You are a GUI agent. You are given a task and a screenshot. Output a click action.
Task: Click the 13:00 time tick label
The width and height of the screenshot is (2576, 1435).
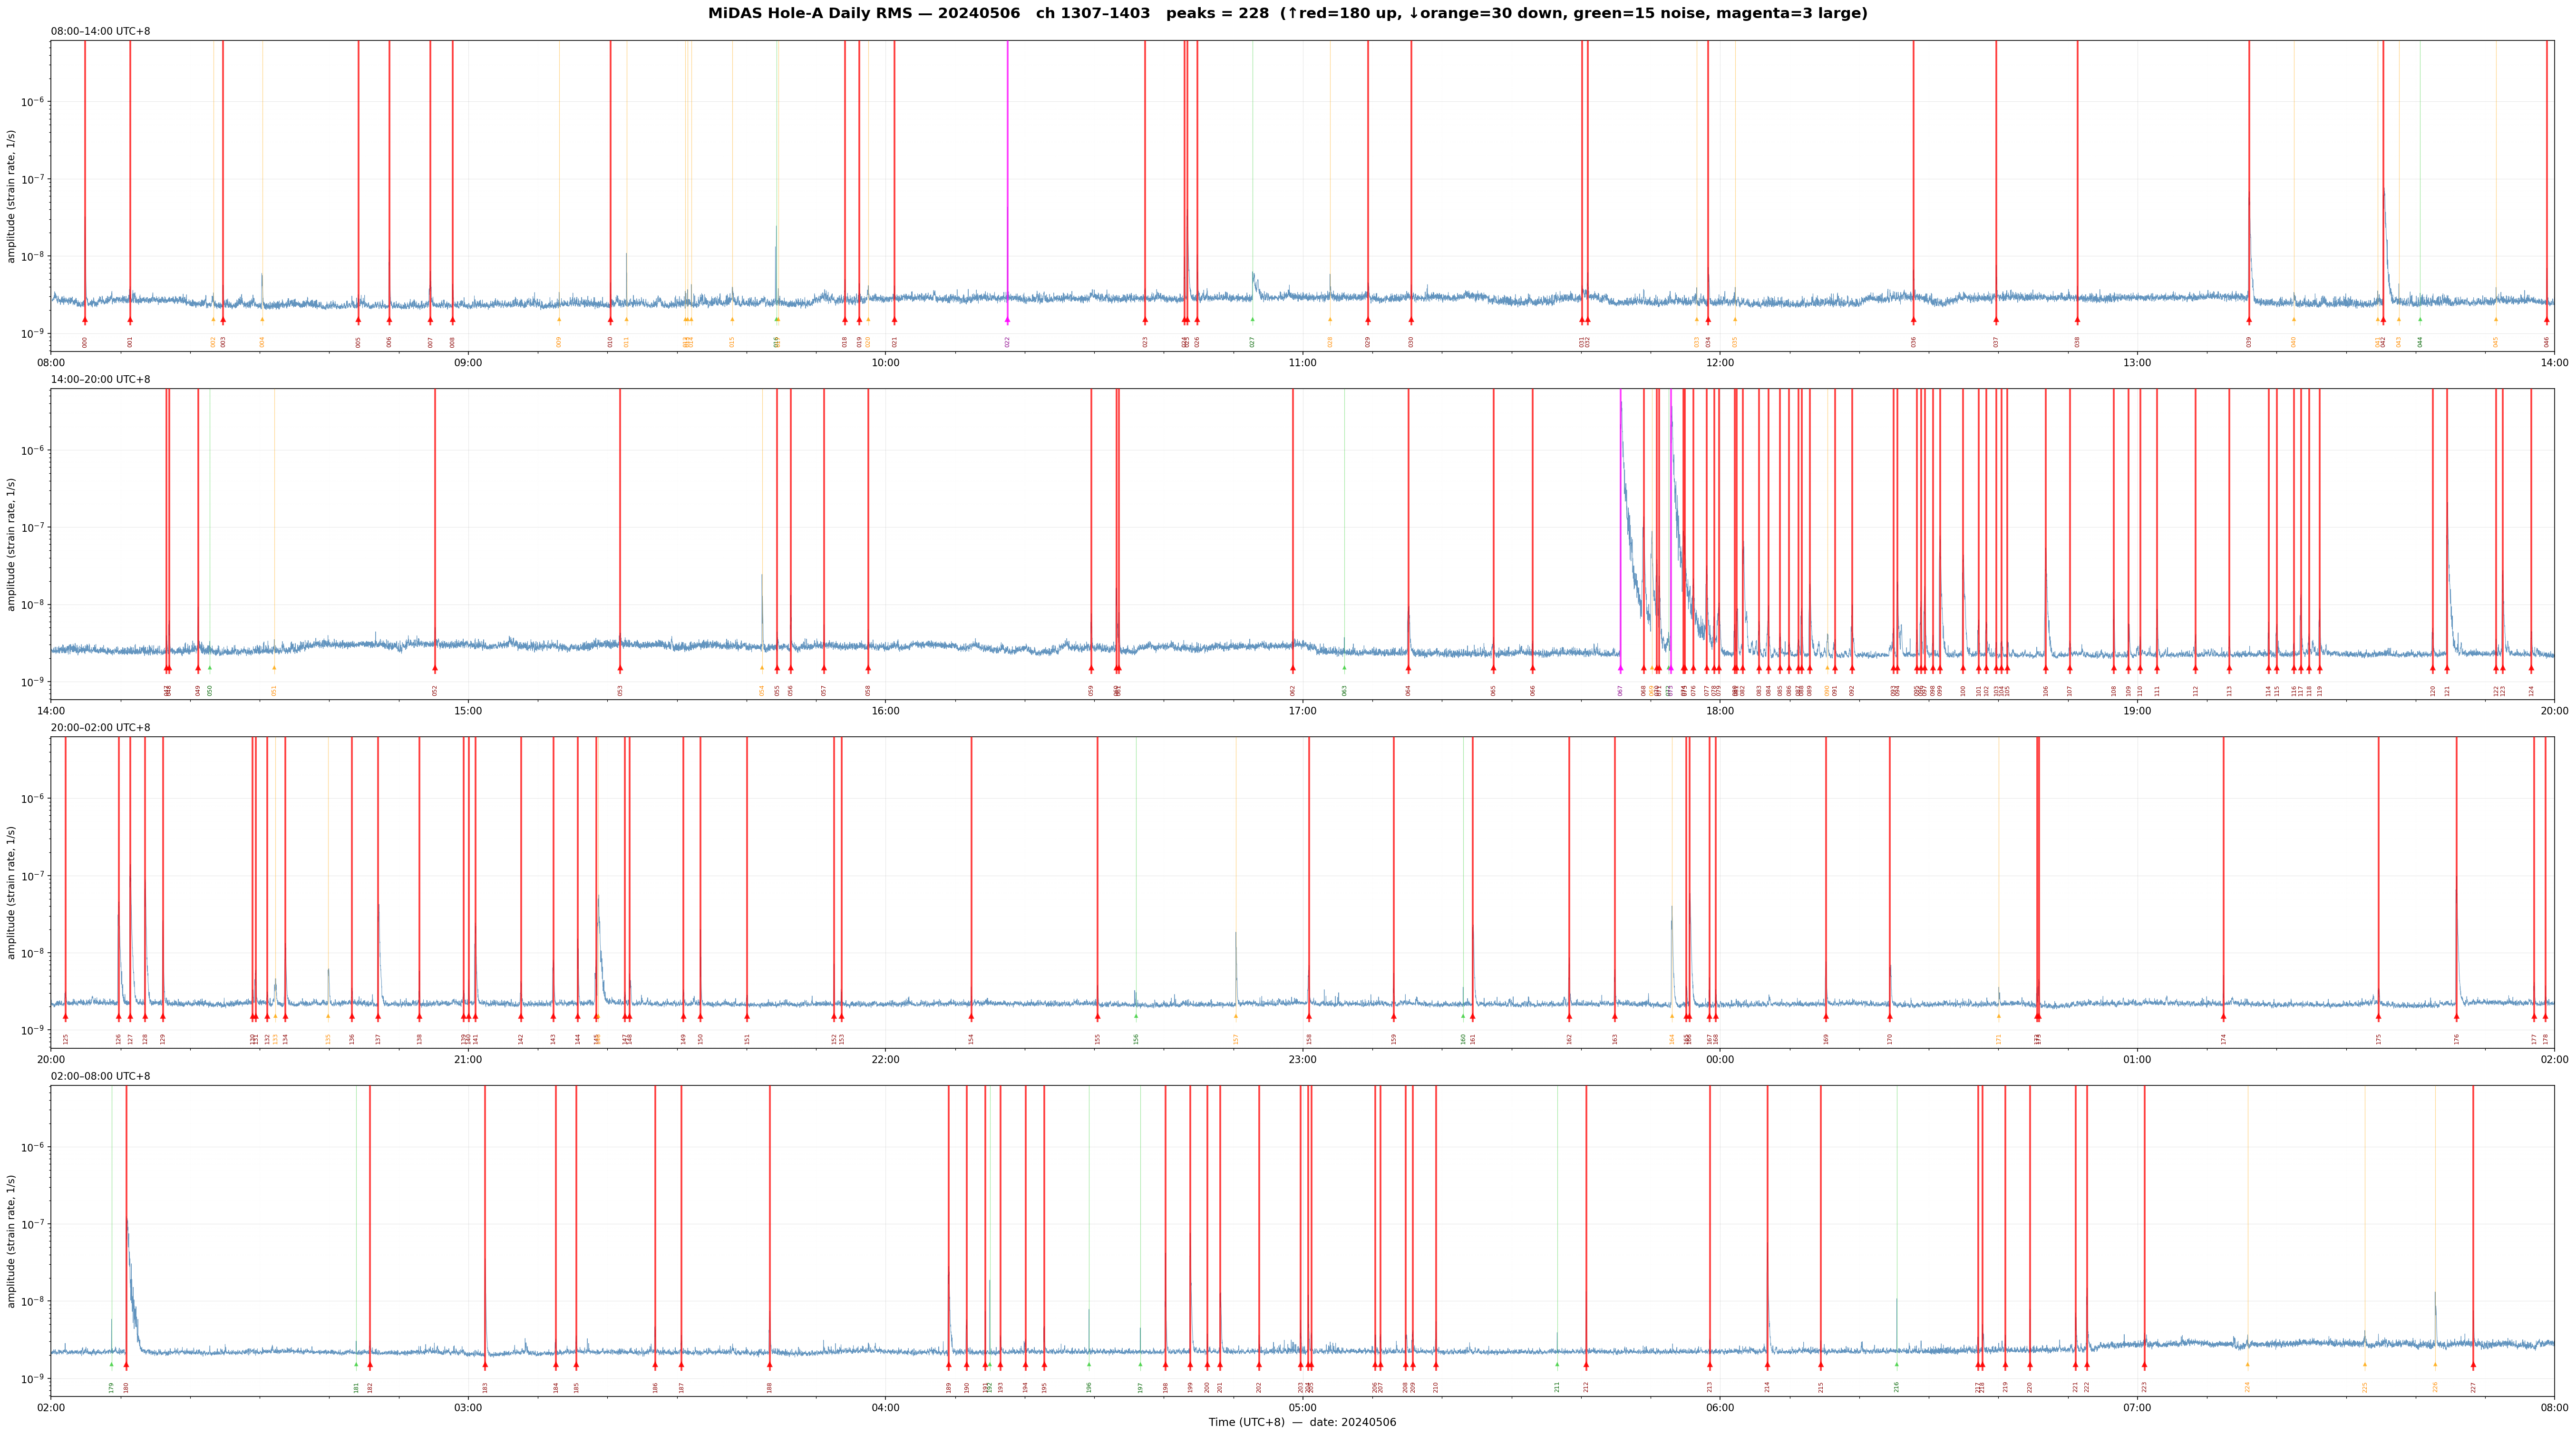pos(2137,363)
